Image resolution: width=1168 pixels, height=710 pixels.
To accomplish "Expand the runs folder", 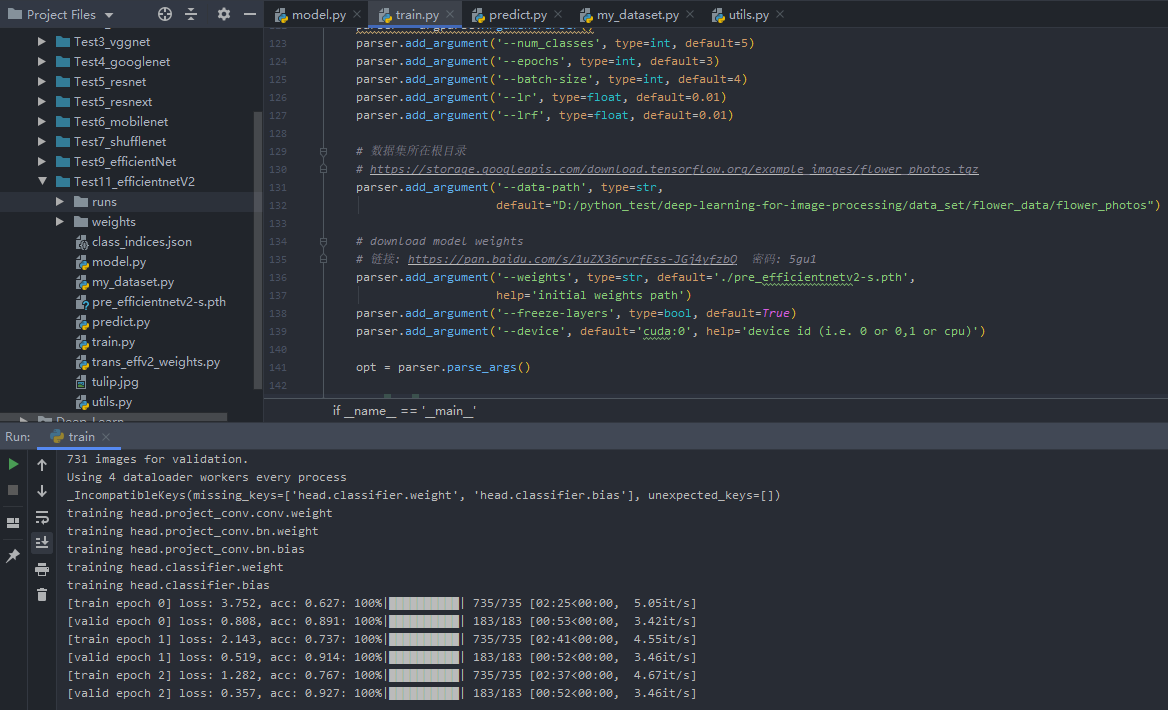I will 61,202.
